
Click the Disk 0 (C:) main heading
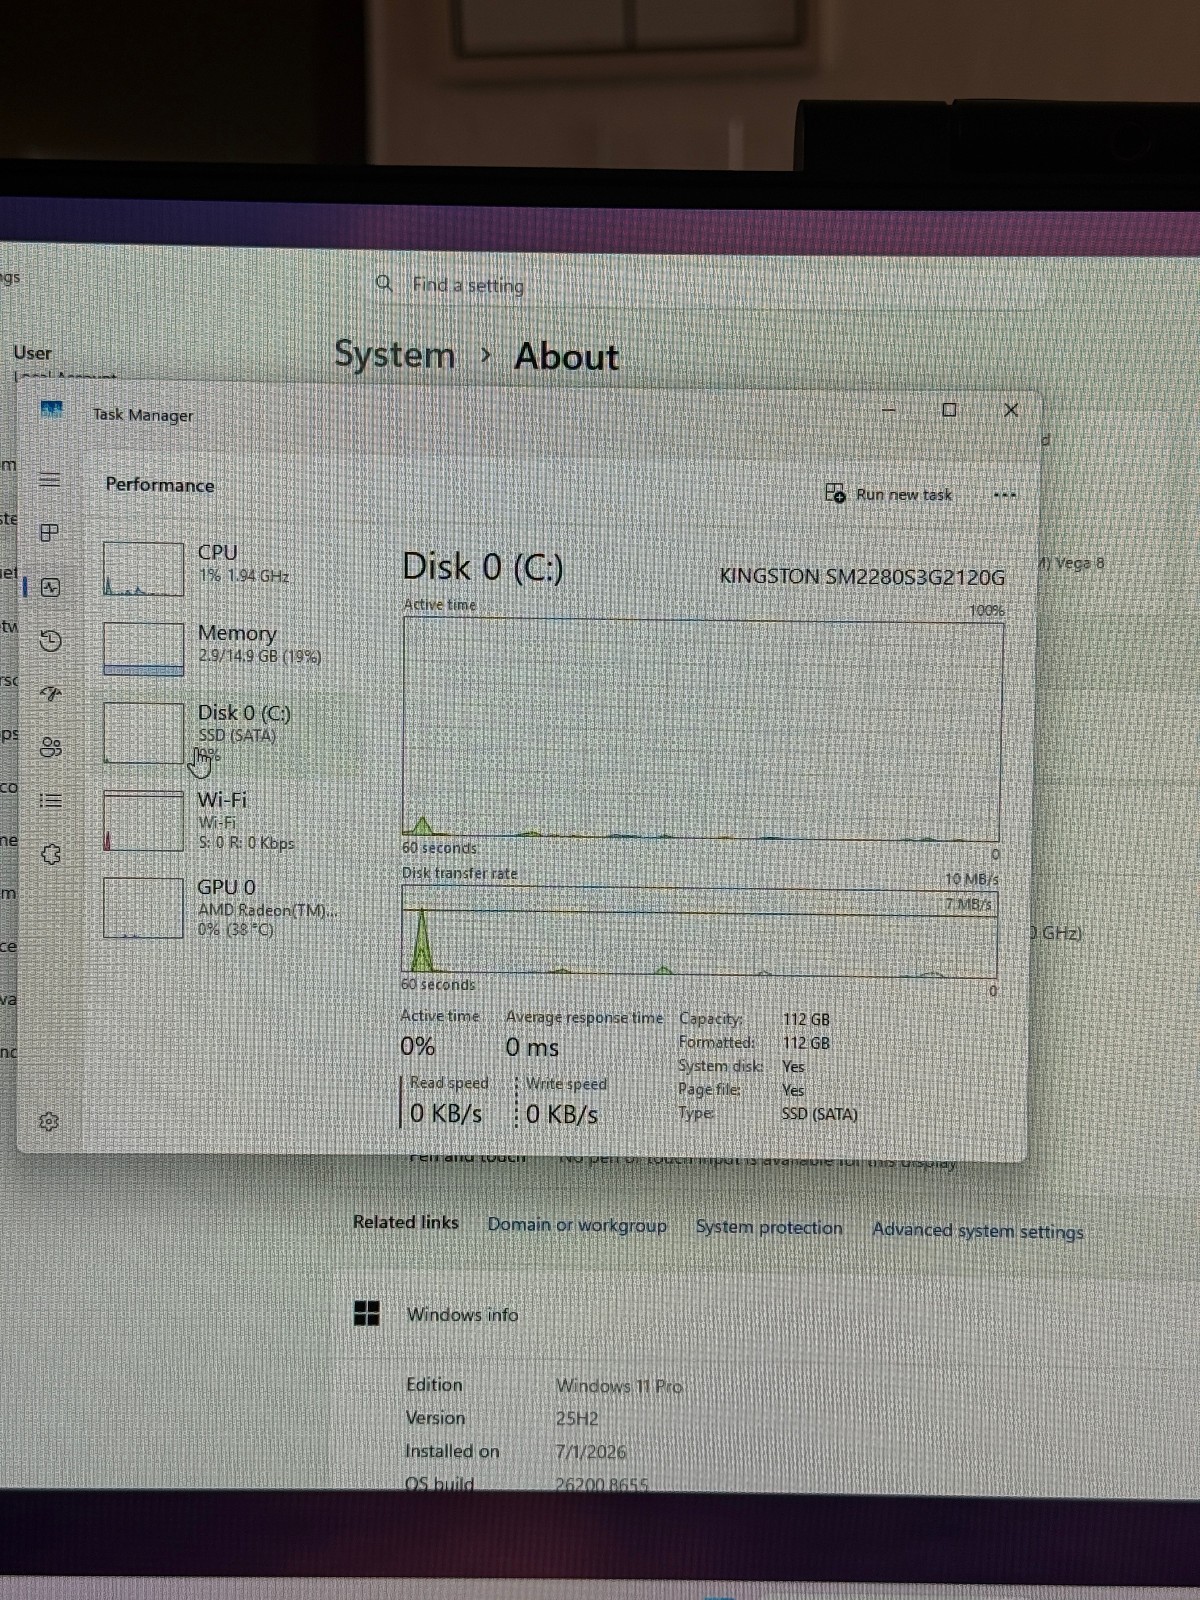[482, 567]
